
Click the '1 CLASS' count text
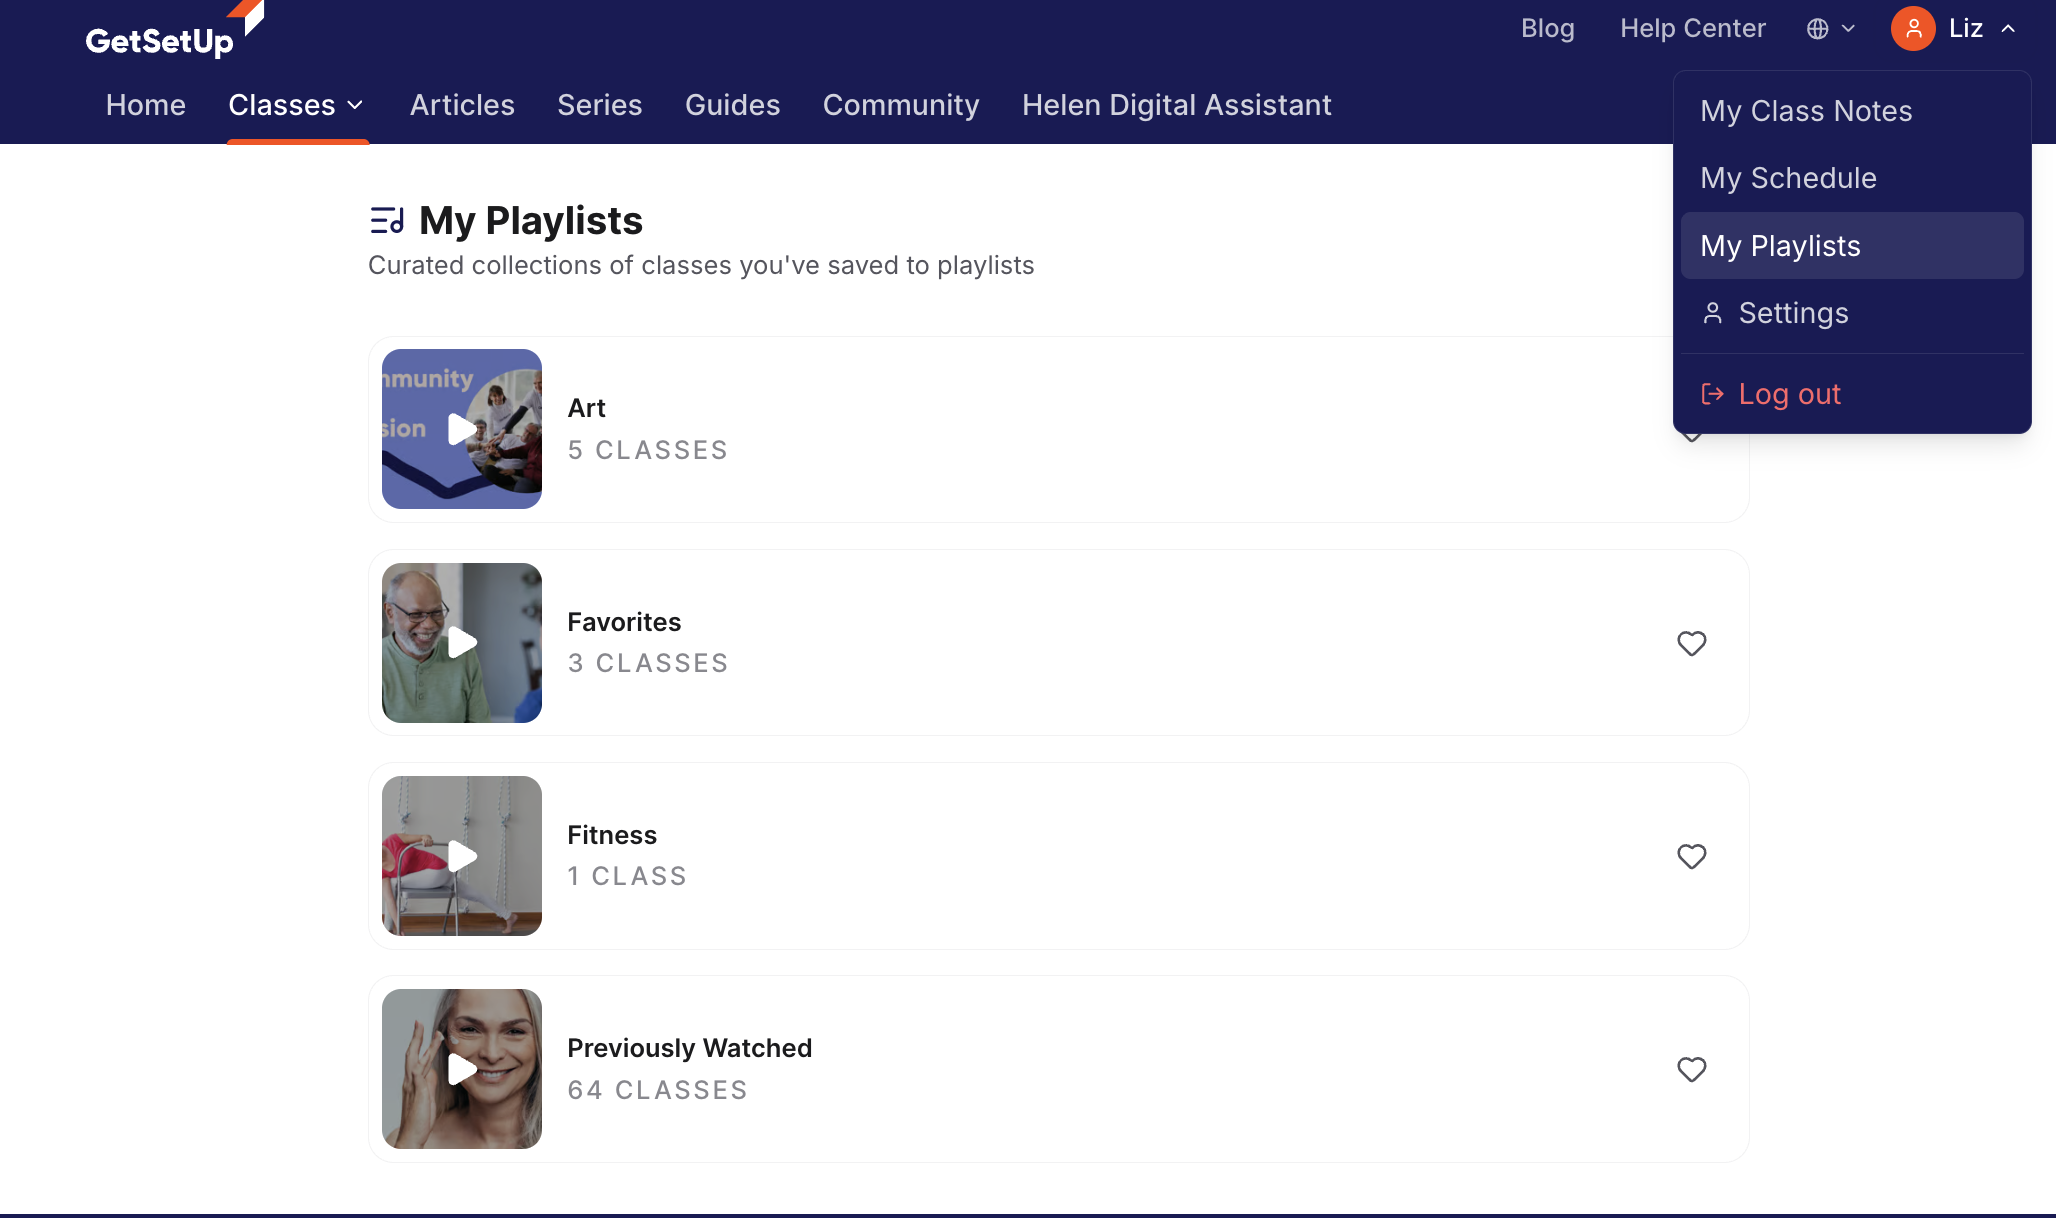(627, 876)
